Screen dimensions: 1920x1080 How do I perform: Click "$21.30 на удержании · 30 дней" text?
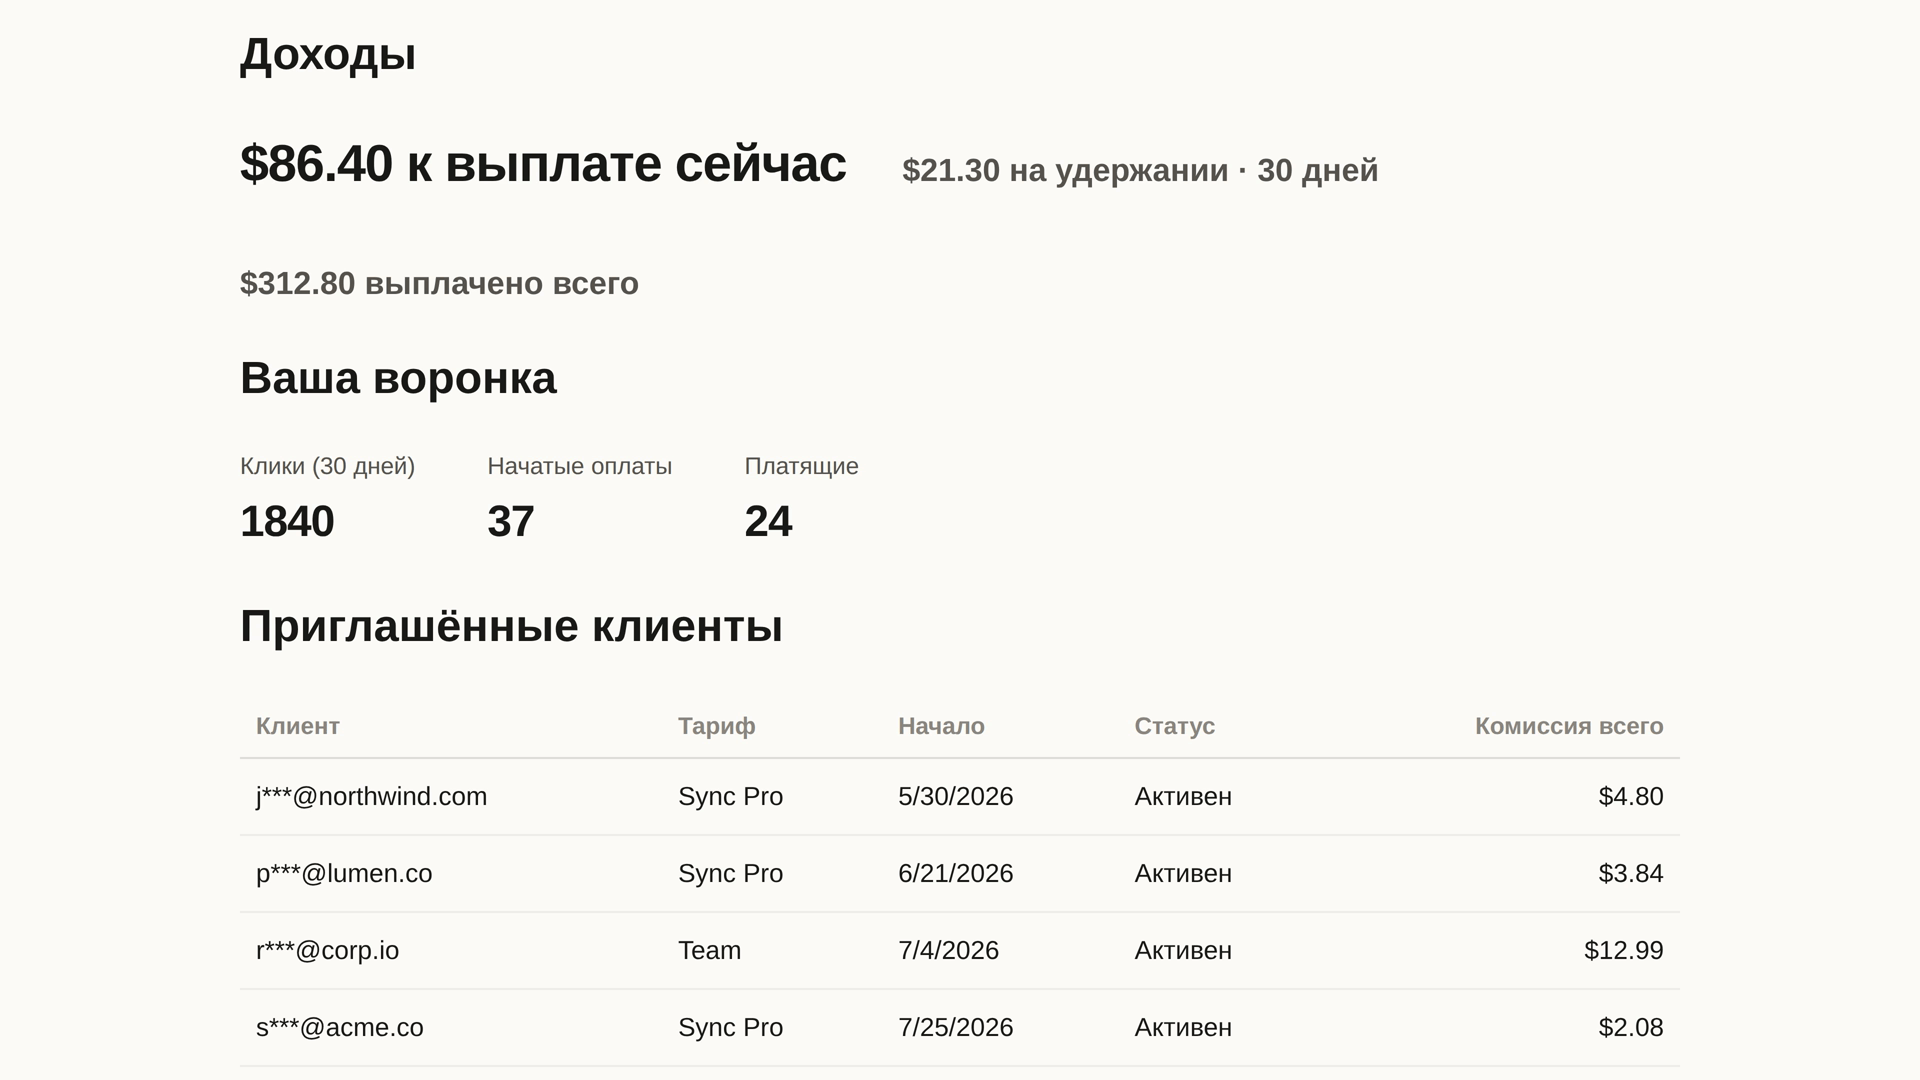pyautogui.click(x=1140, y=170)
